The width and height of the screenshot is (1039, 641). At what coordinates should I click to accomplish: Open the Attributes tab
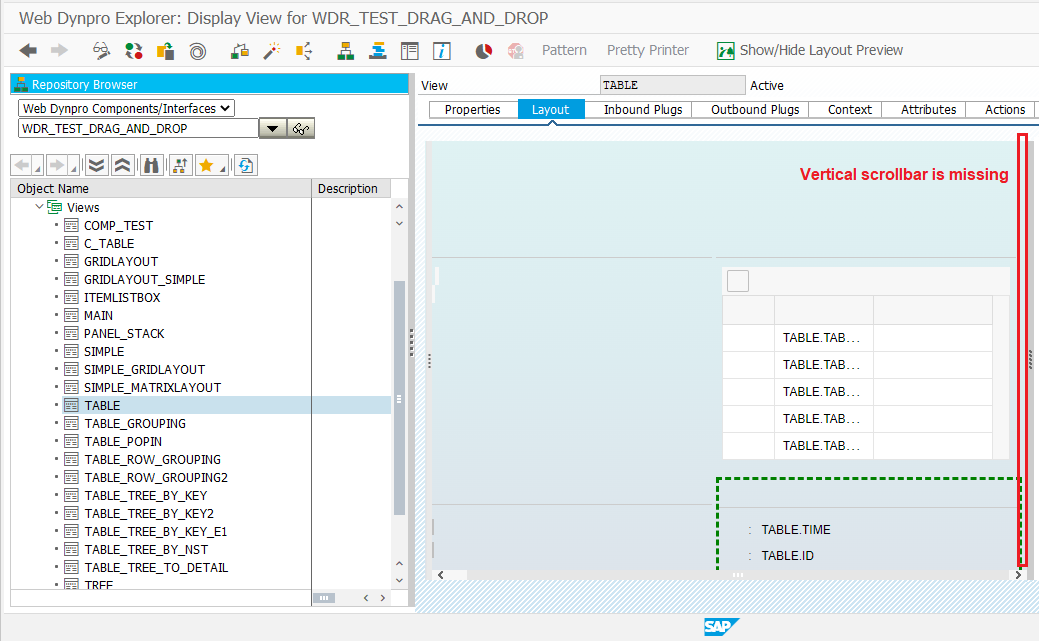928,109
